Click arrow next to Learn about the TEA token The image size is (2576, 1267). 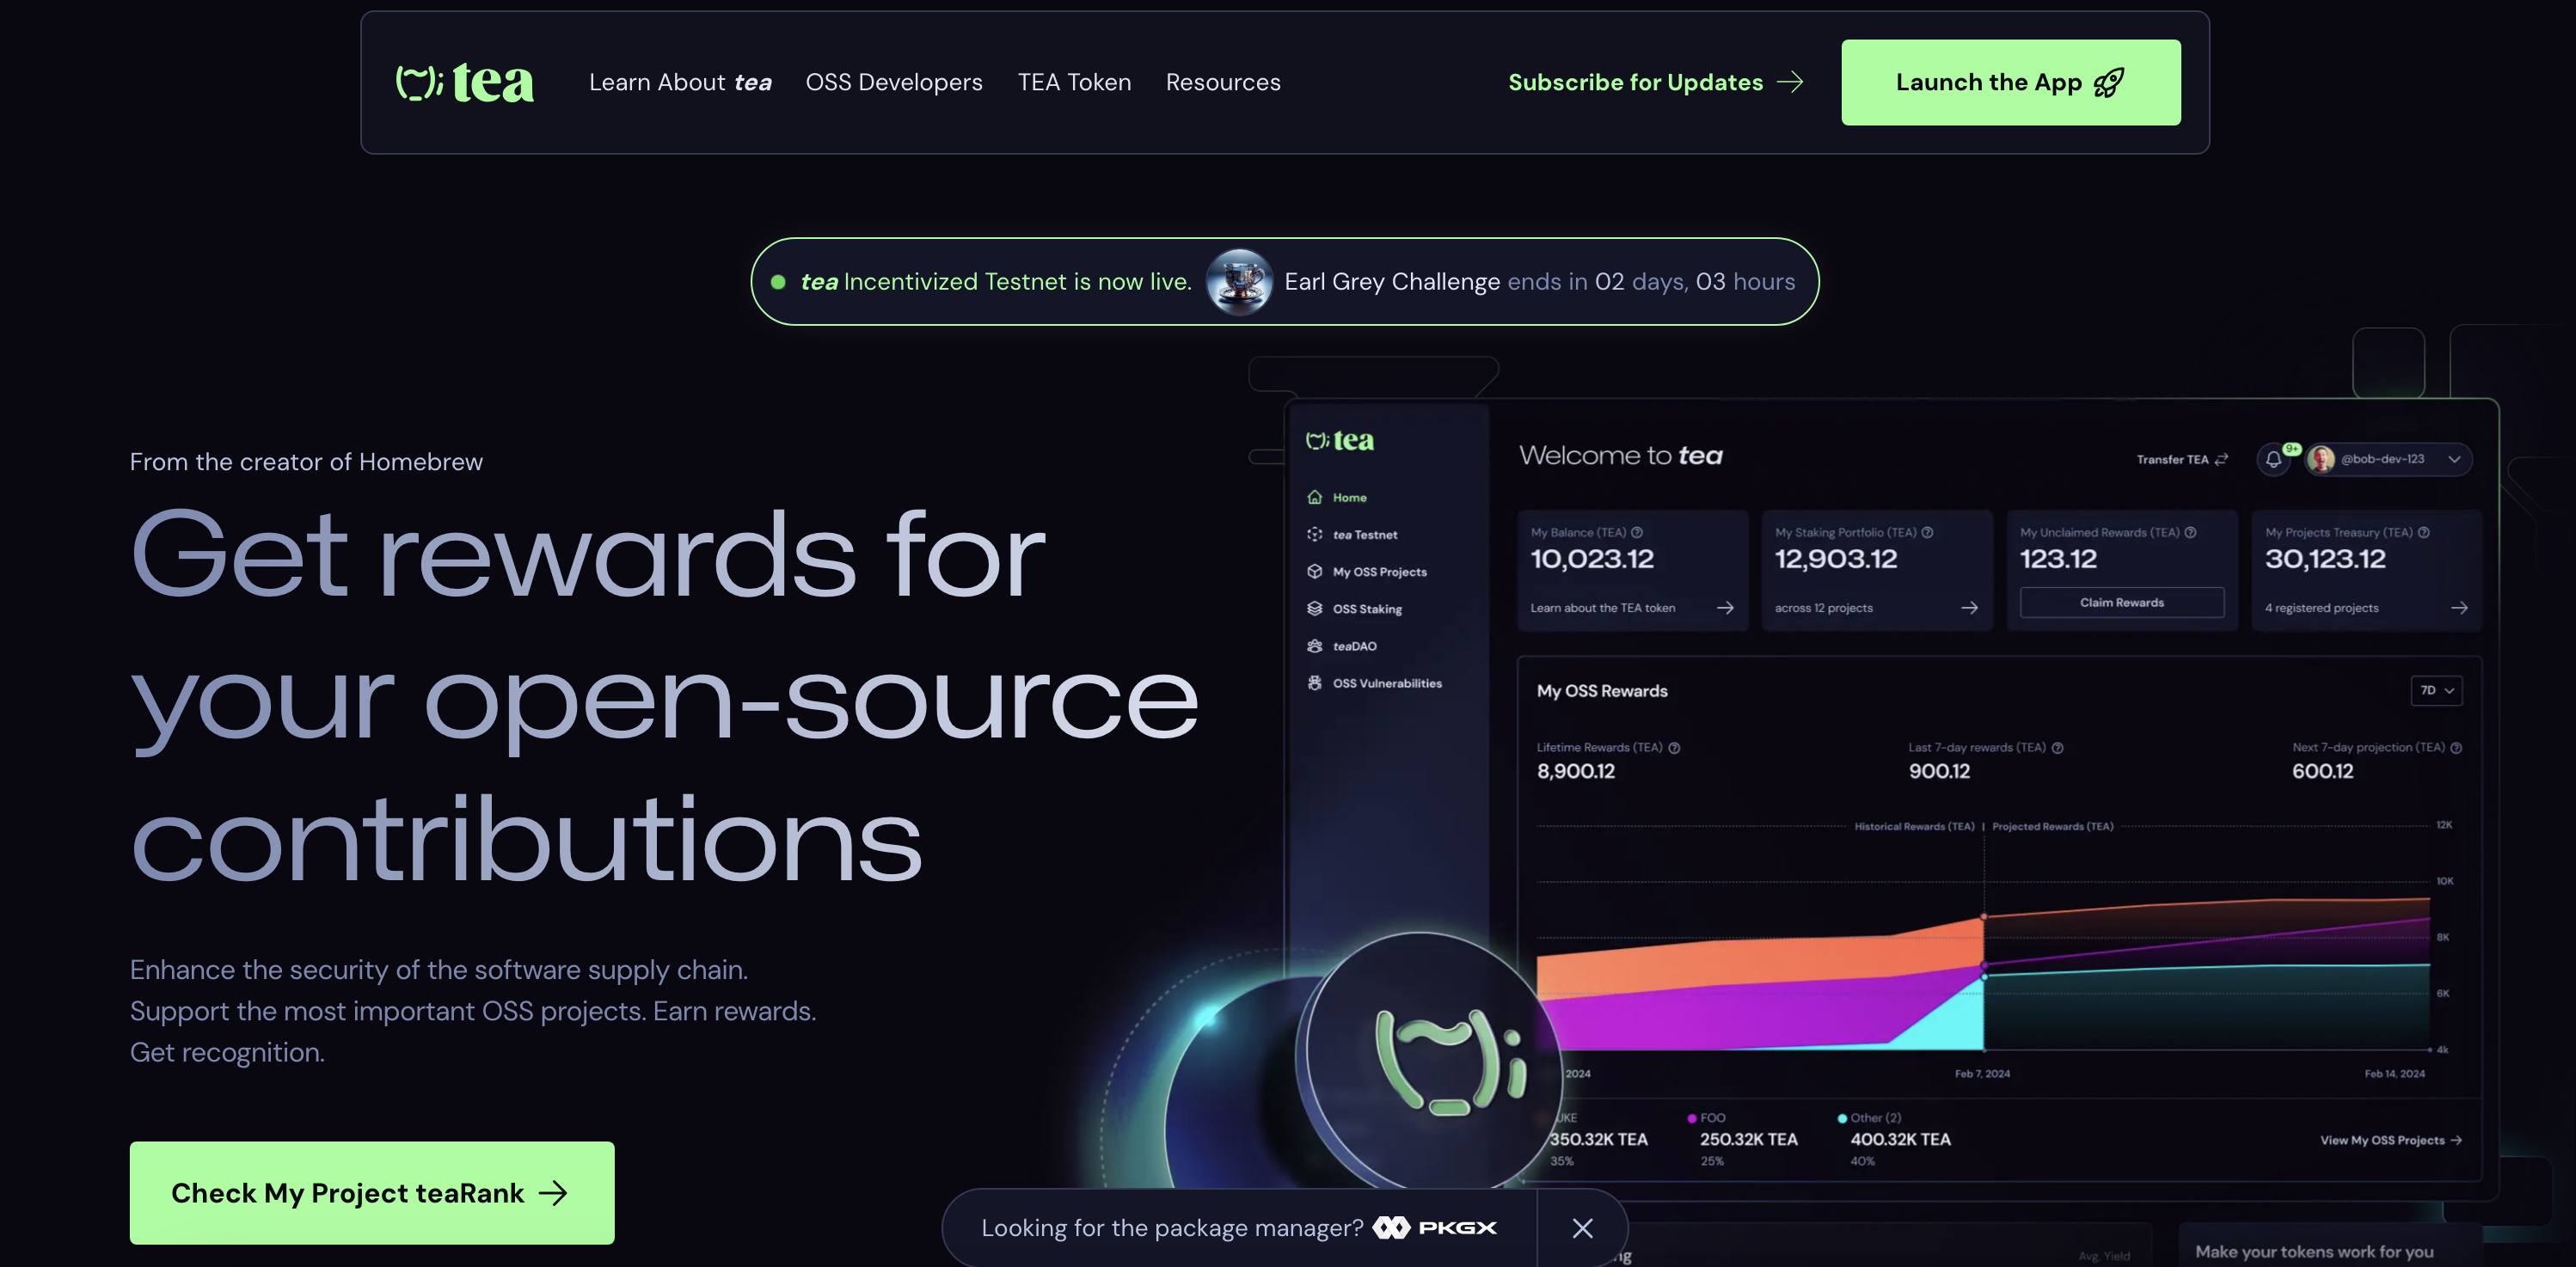[1725, 608]
